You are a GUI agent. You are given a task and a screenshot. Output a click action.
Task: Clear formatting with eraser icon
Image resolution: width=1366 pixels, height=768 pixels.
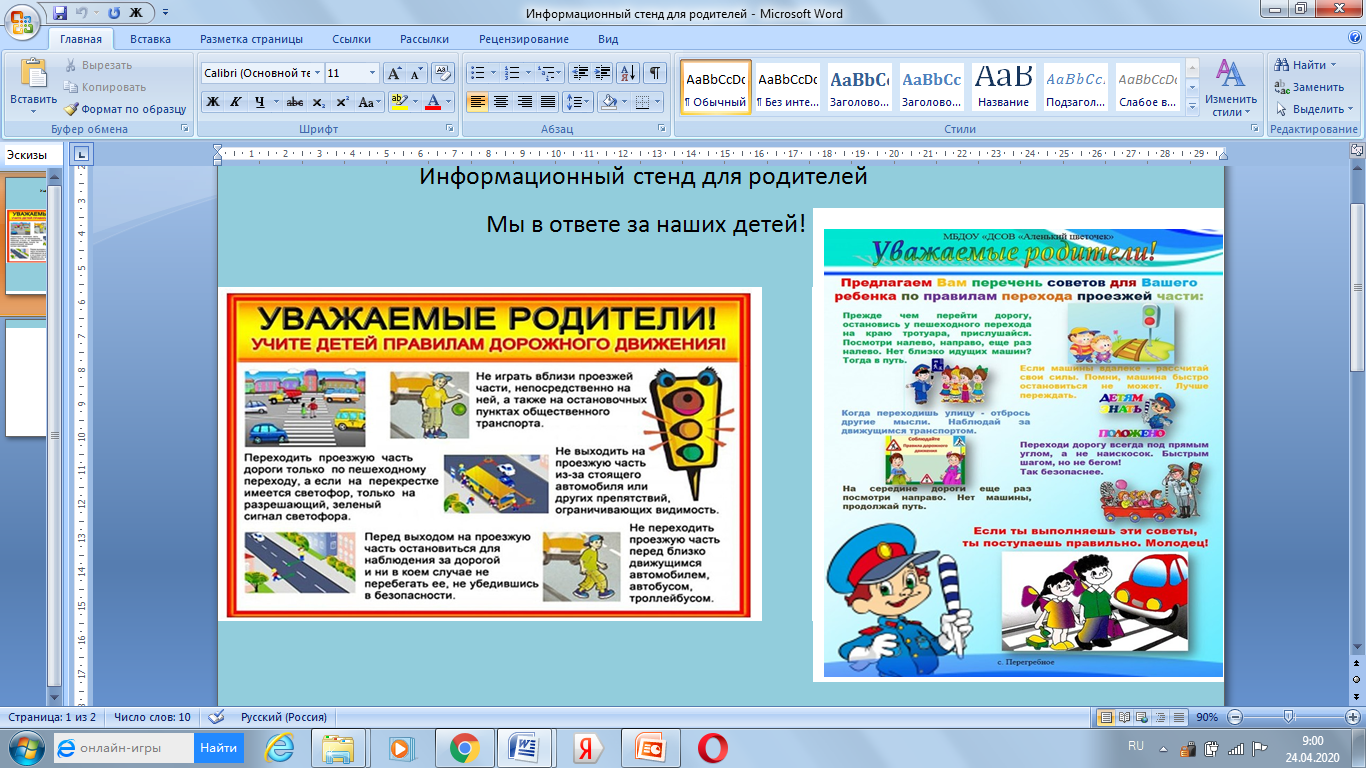click(443, 73)
